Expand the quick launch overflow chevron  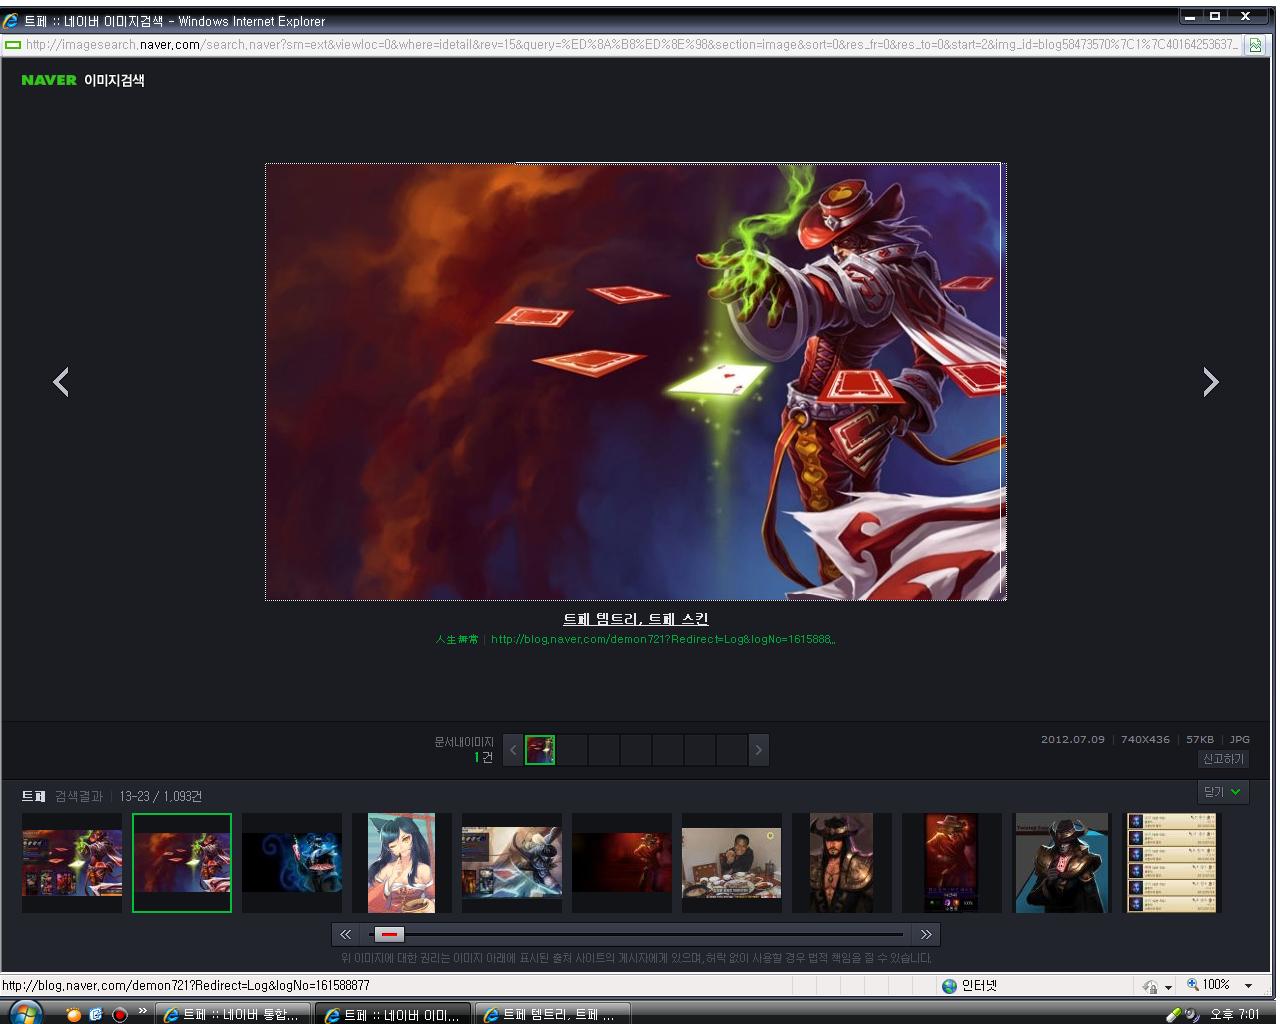(143, 1011)
